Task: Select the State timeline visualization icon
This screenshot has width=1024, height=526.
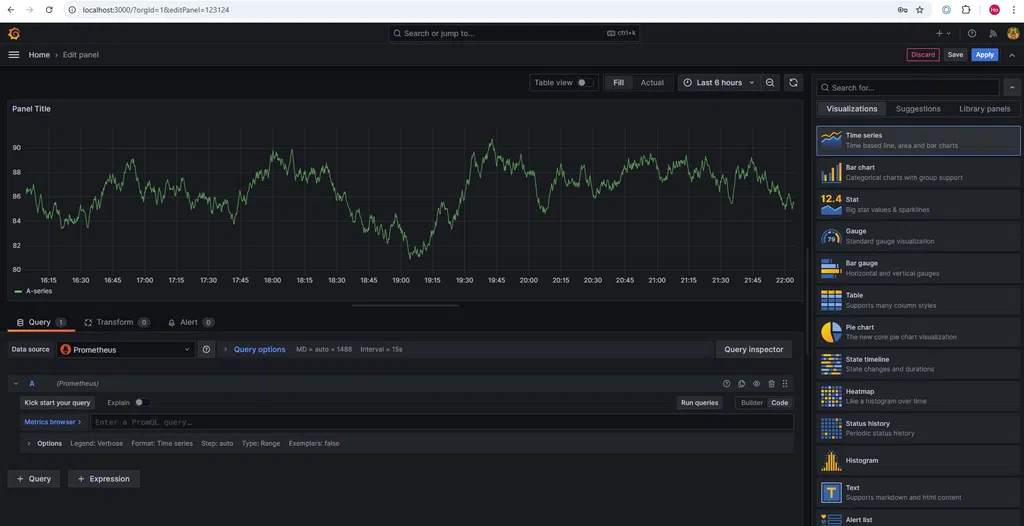Action: pyautogui.click(x=831, y=365)
